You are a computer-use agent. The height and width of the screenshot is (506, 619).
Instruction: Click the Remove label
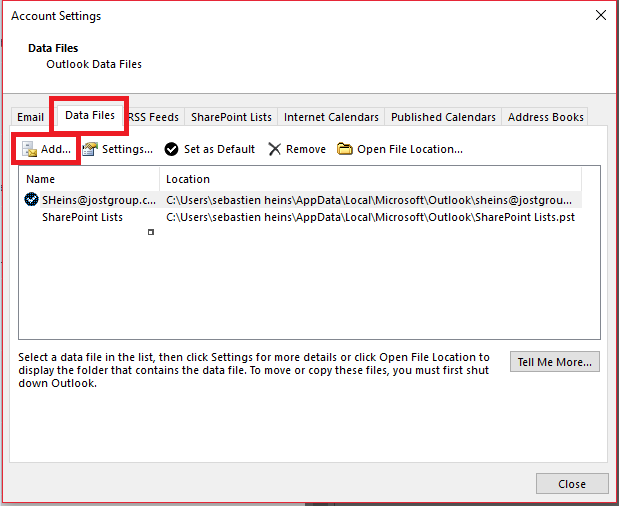click(x=306, y=149)
